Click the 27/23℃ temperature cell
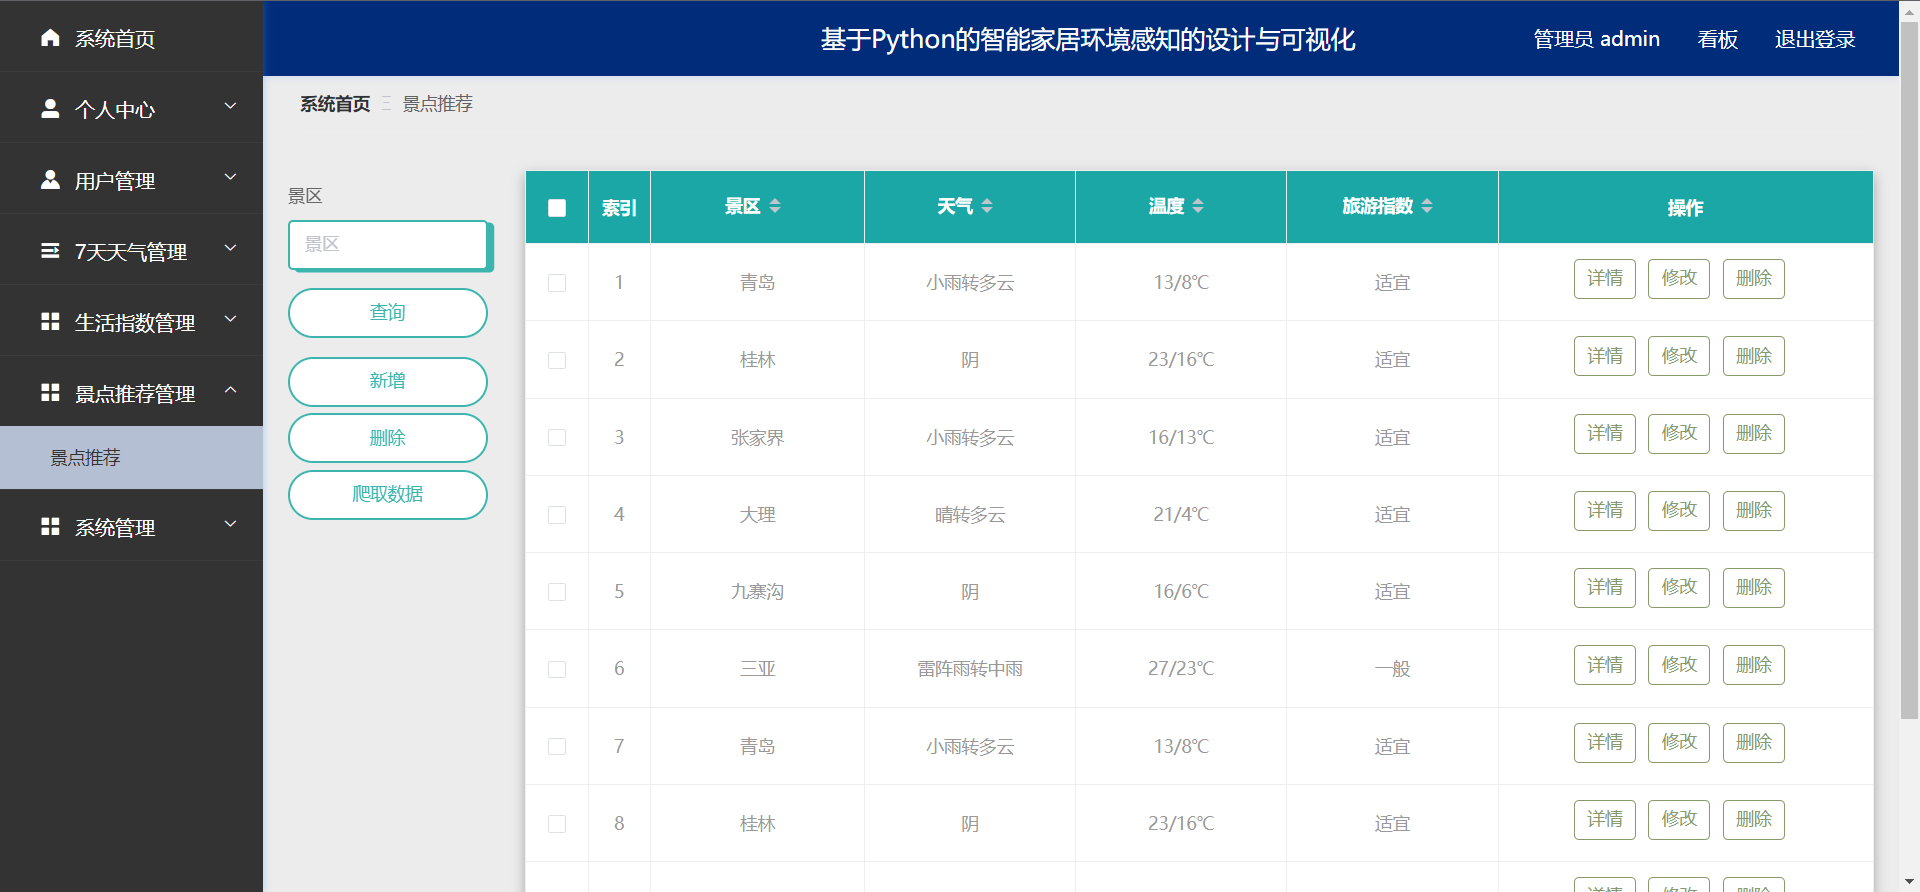1920x892 pixels. [x=1181, y=669]
